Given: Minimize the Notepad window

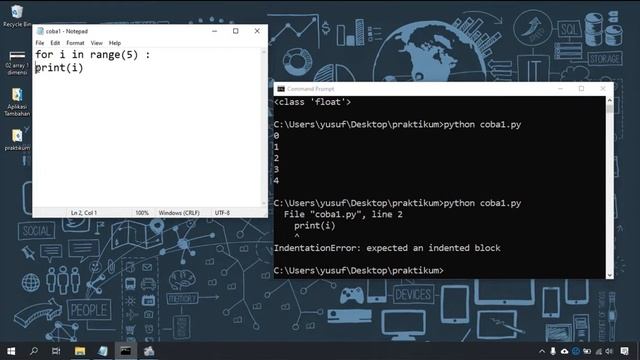Looking at the screenshot, I should point(214,31).
